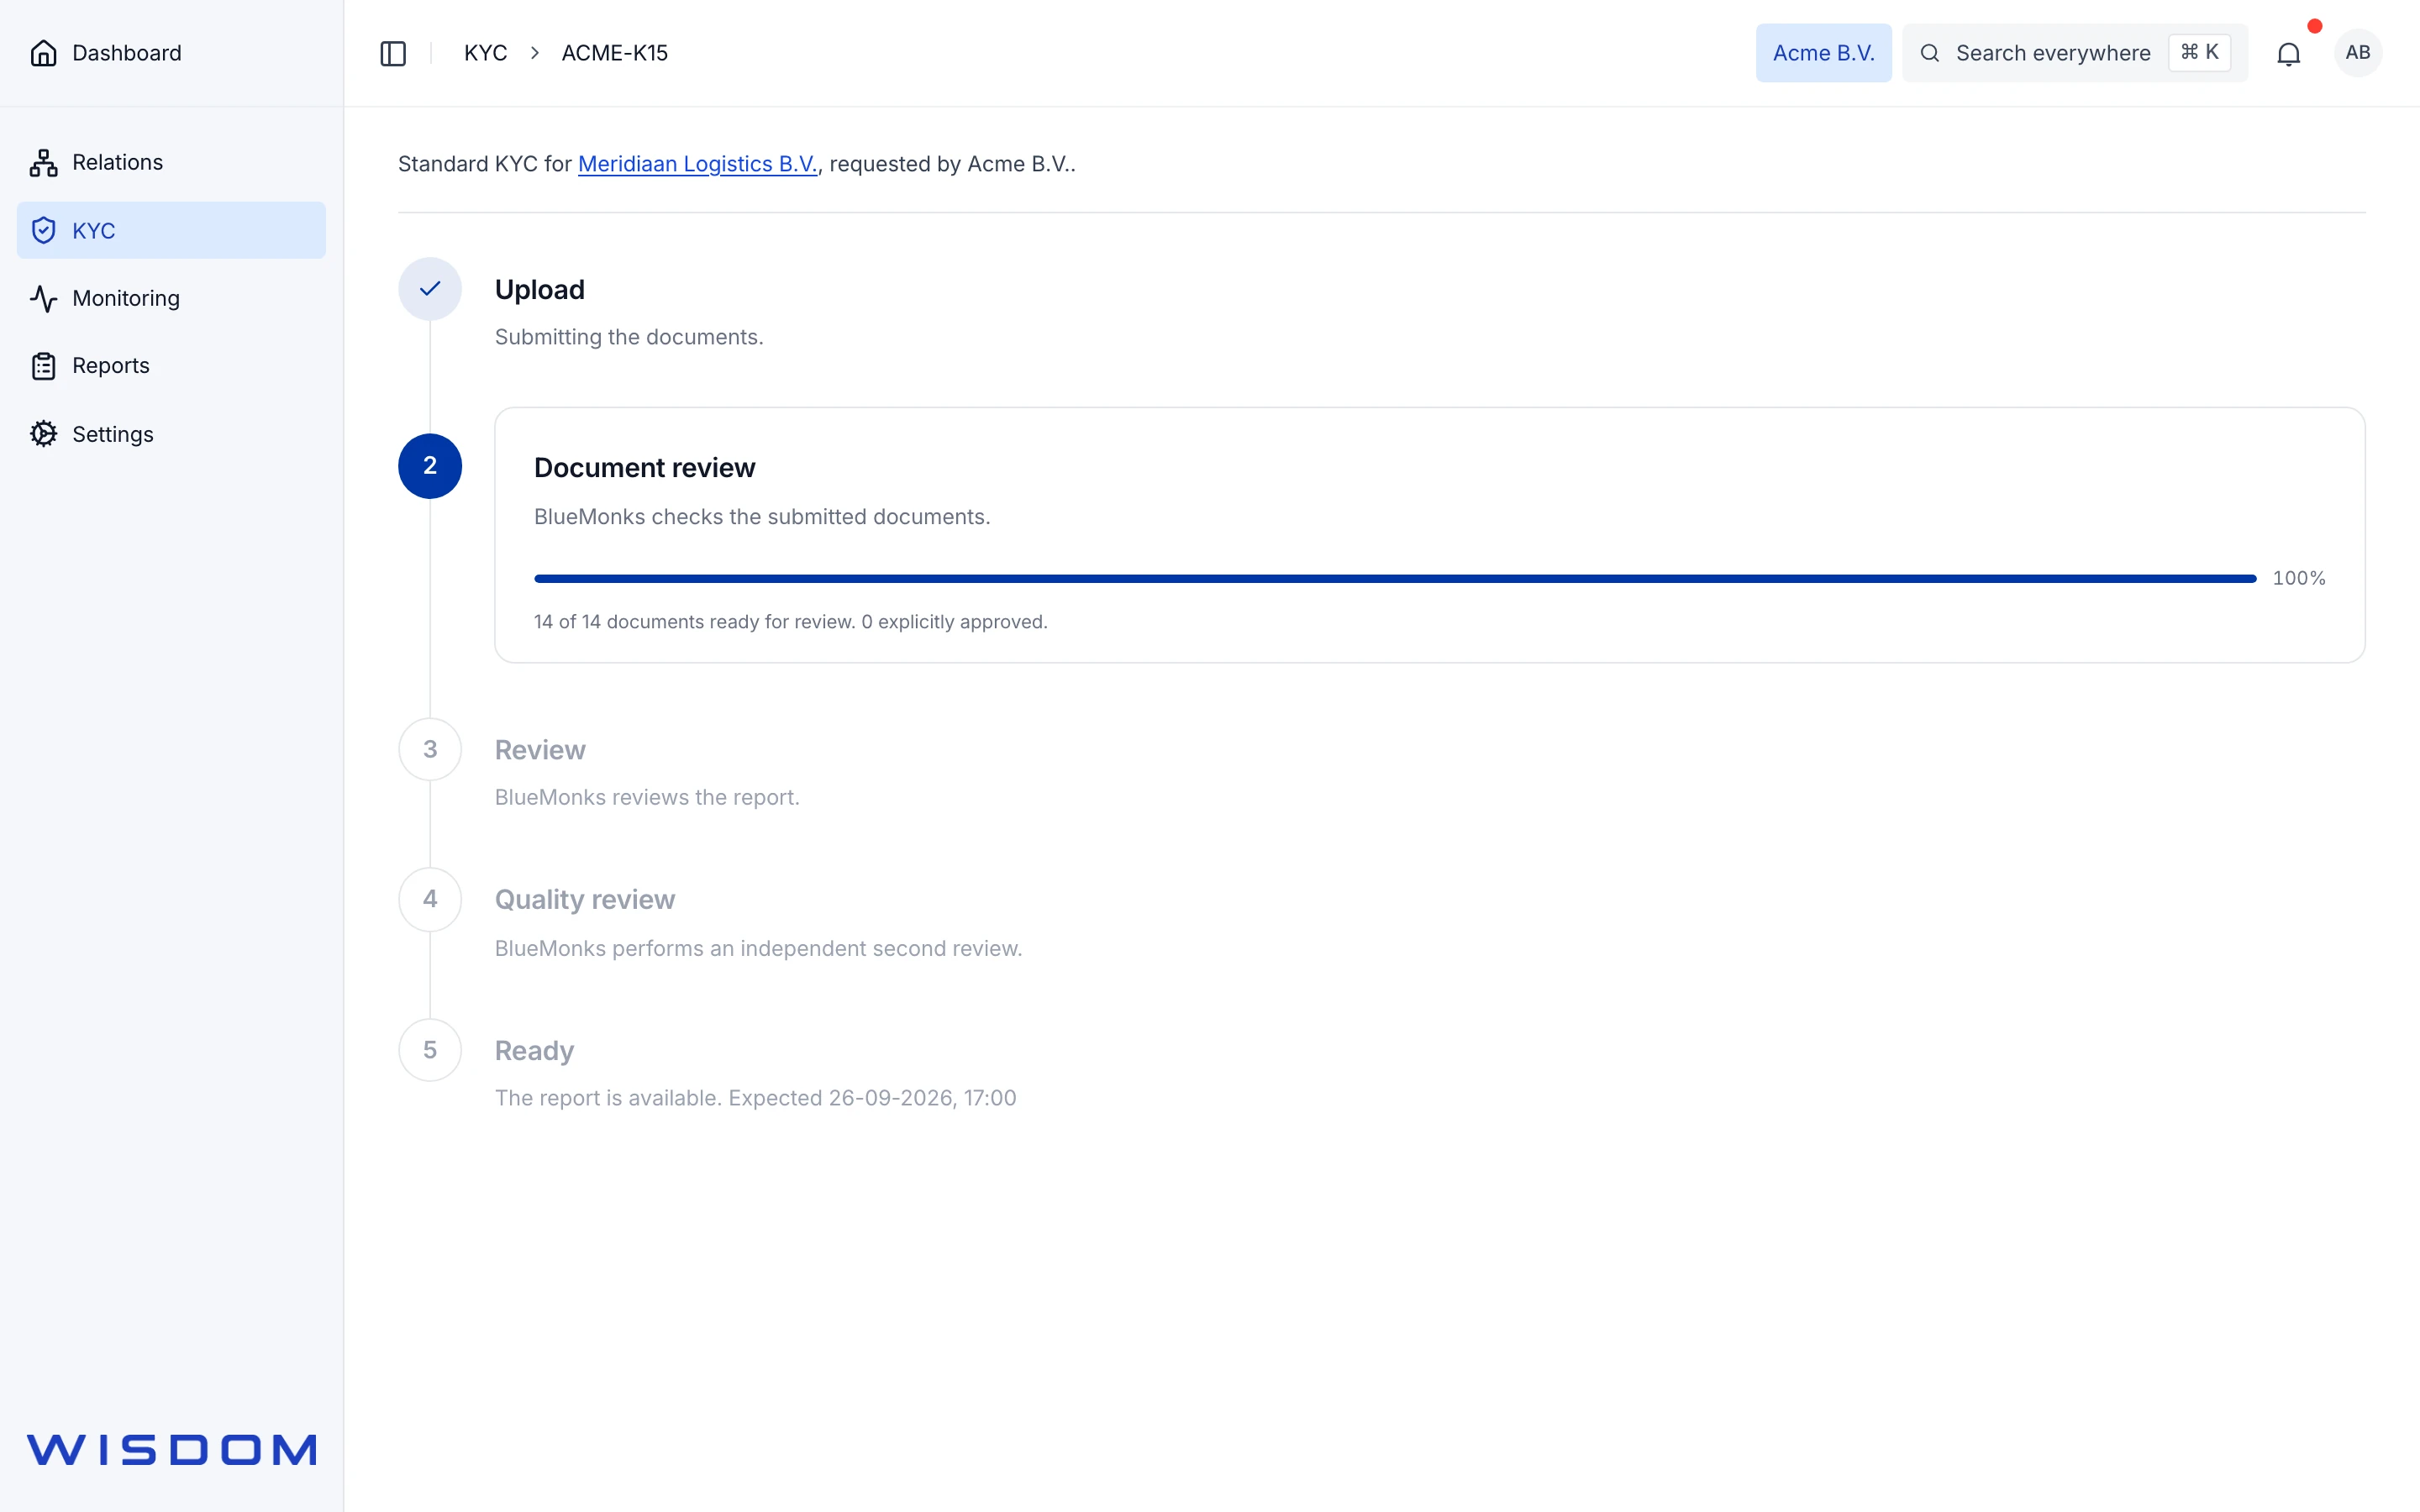This screenshot has height=1512, width=2420.
Task: Click the Ready step heading
Action: click(535, 1051)
